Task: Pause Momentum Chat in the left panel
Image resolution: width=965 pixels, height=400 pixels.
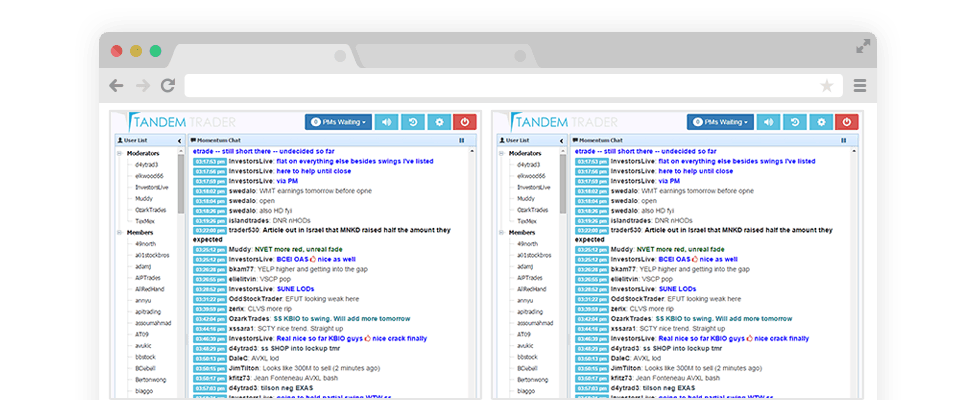Action: [462, 140]
